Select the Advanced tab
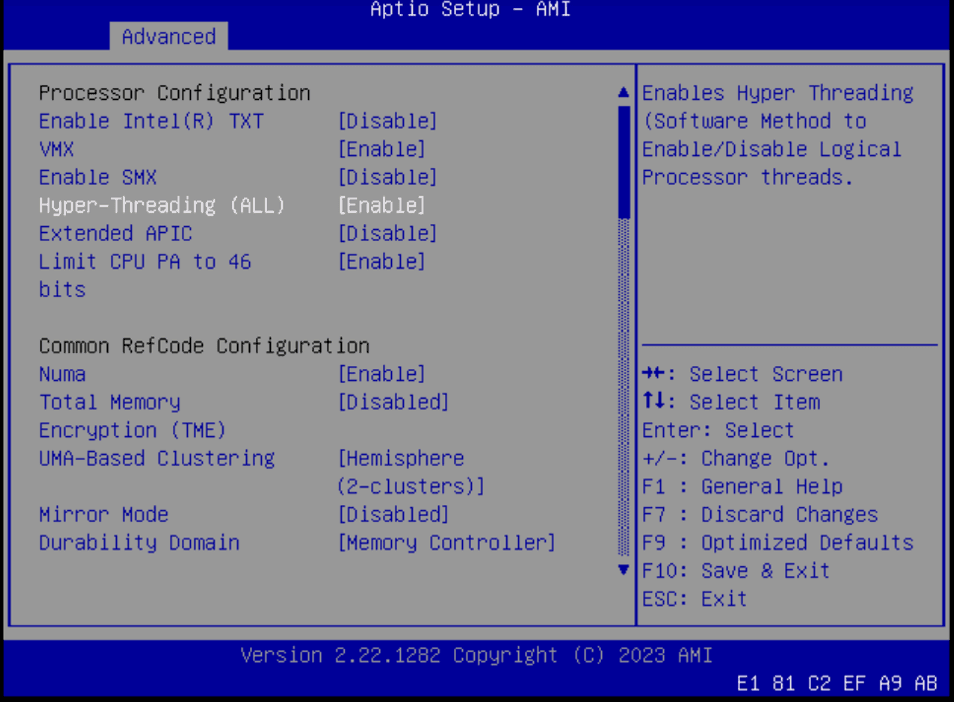The width and height of the screenshot is (954, 702). click(x=168, y=36)
